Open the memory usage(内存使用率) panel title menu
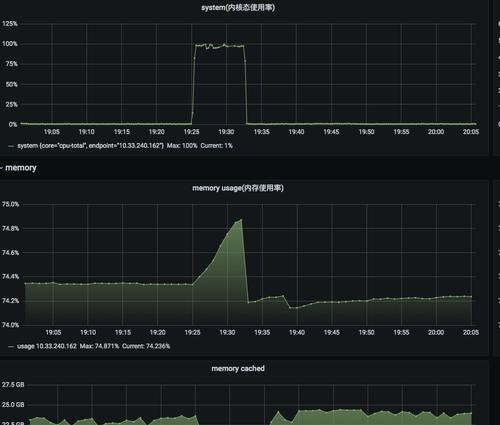Image resolution: width=500 pixels, height=425 pixels. (x=238, y=188)
